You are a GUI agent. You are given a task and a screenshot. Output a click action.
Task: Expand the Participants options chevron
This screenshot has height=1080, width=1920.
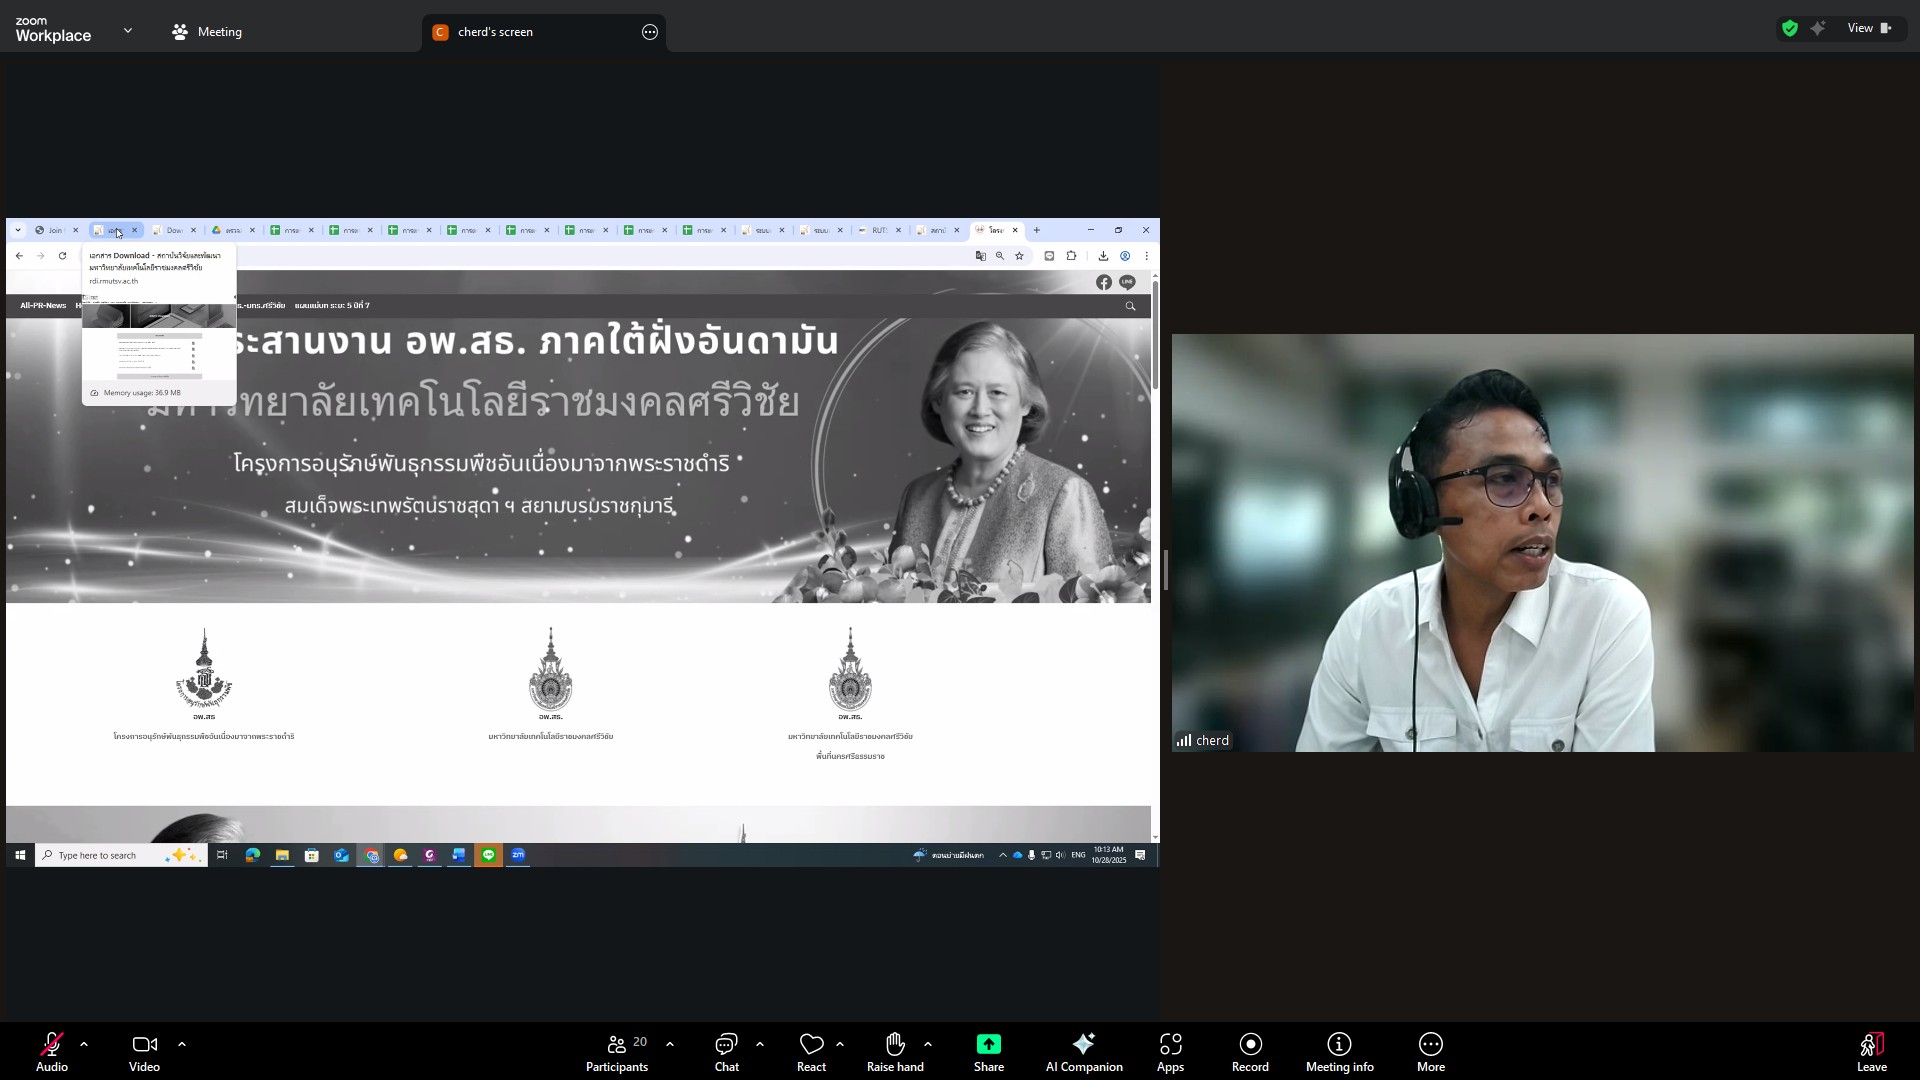tap(670, 1044)
